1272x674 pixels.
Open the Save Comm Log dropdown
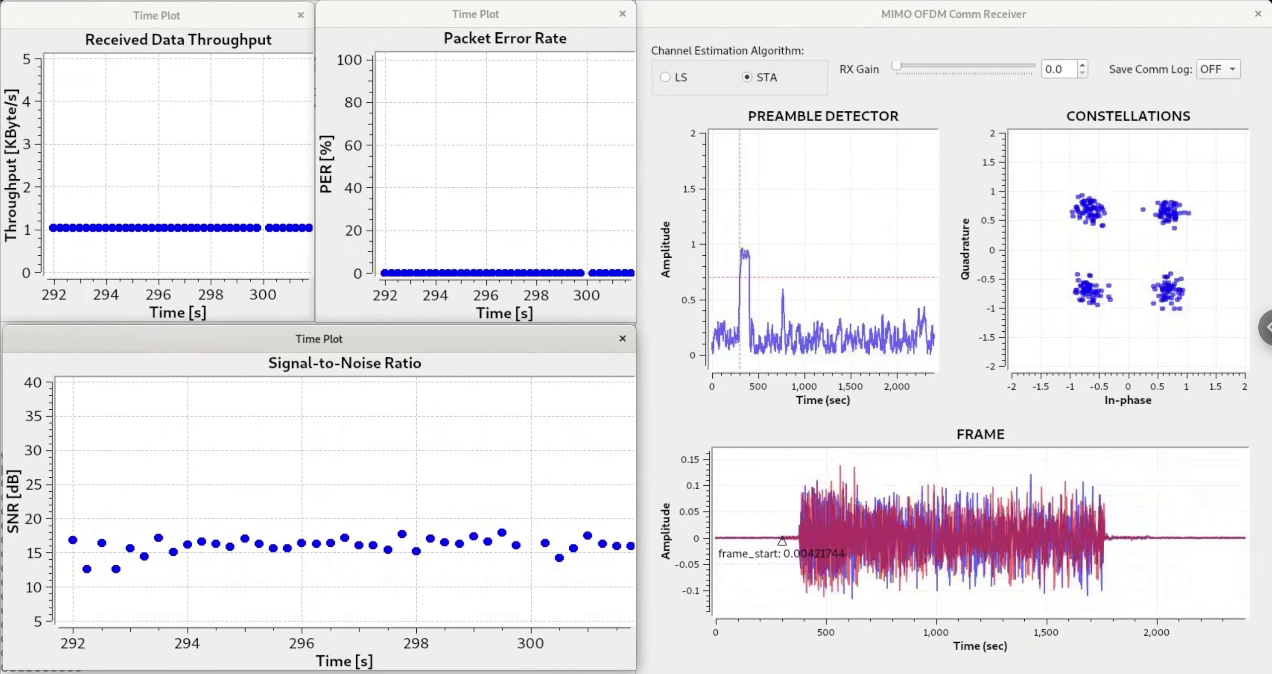tap(1219, 69)
